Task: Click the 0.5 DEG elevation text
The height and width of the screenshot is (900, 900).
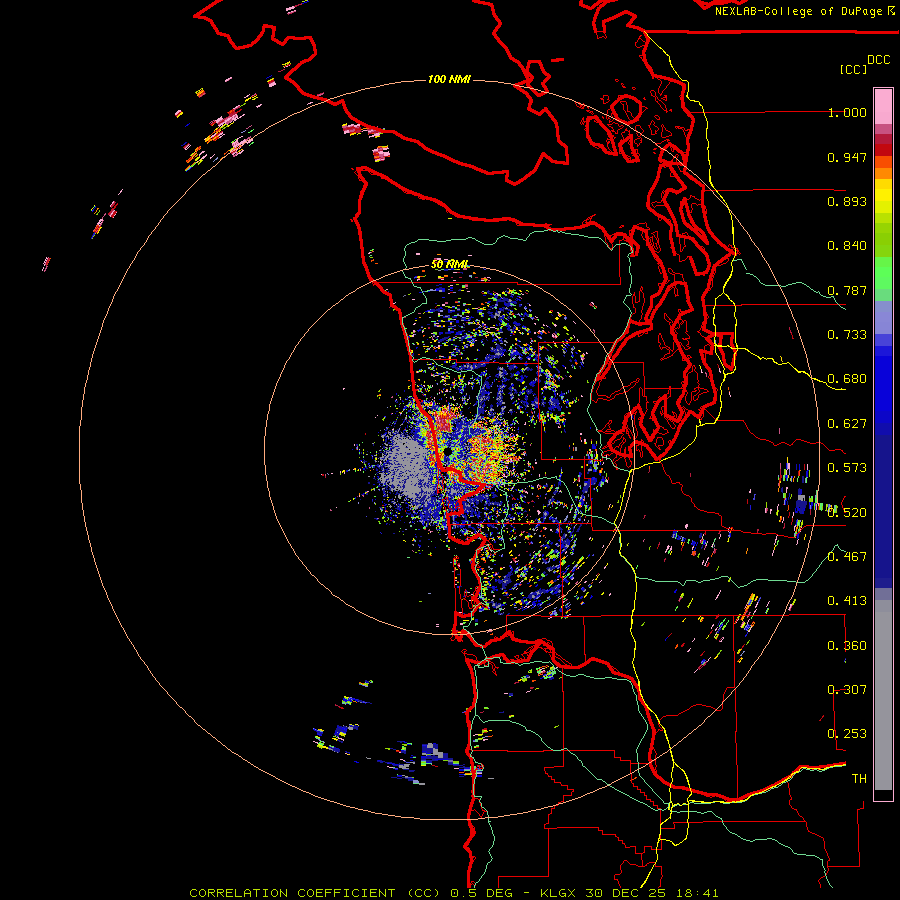Action: pos(482,893)
